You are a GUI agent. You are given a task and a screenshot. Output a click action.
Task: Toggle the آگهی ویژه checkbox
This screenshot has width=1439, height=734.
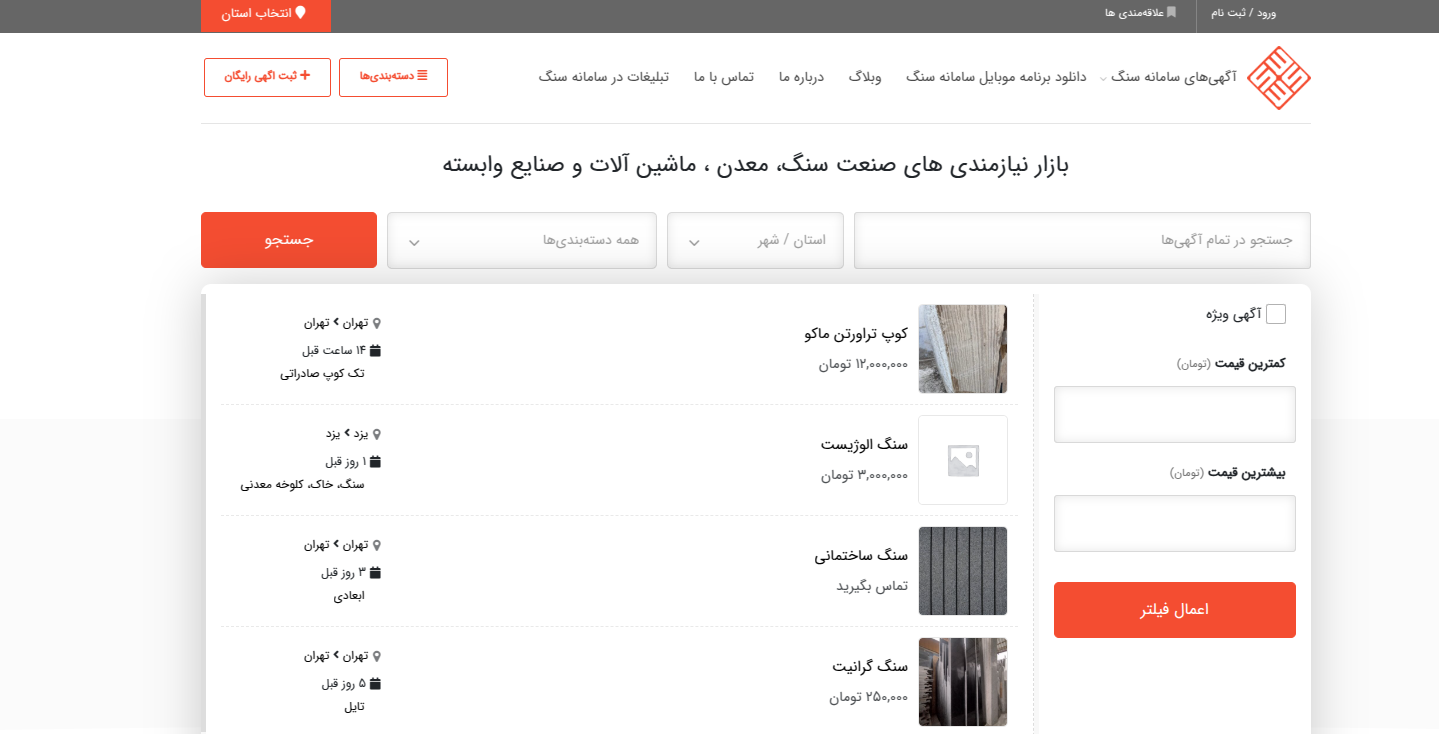(x=1276, y=315)
